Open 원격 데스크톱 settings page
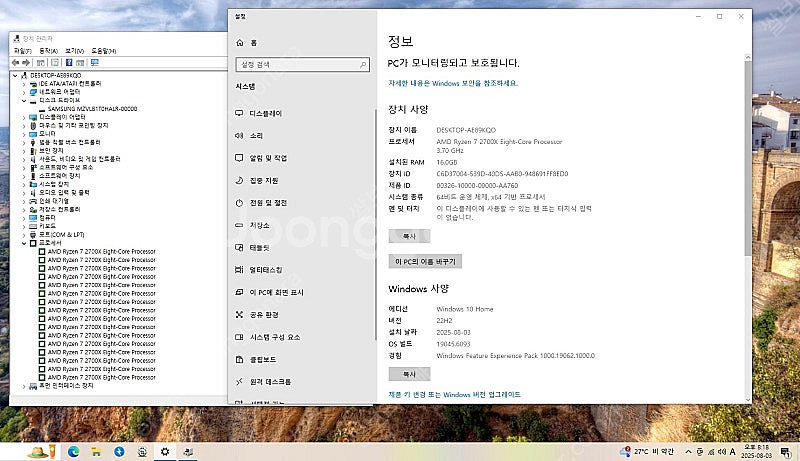Screen dimensions: 800x461 tap(301, 382)
